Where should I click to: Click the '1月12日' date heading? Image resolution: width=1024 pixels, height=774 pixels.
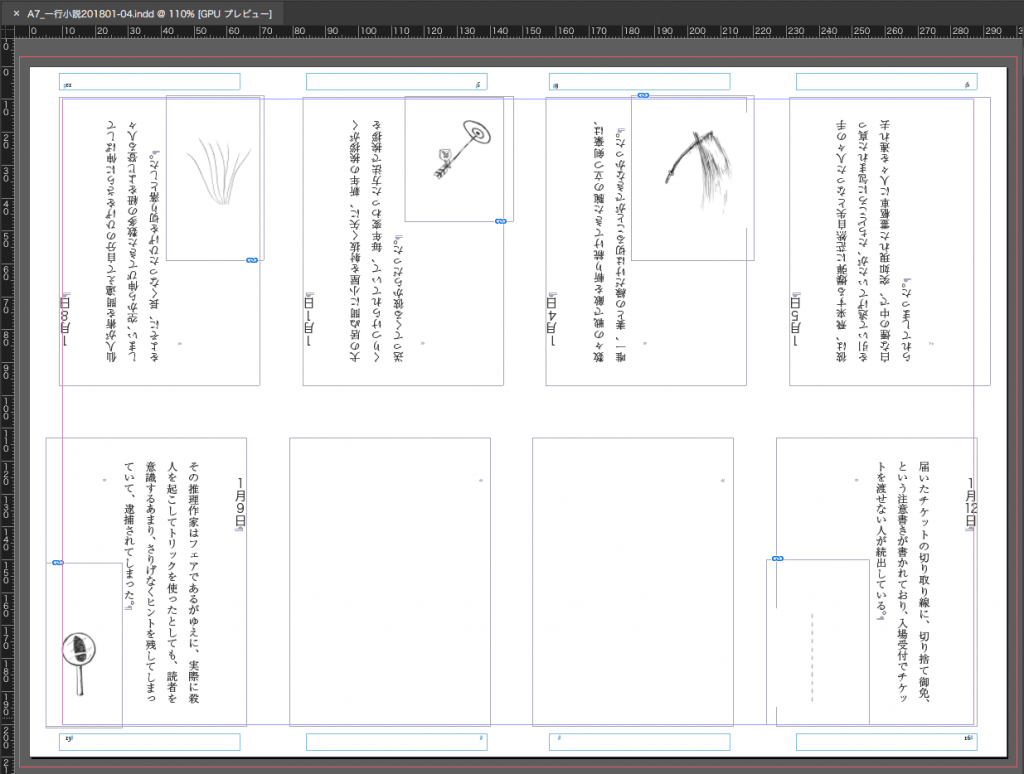(x=971, y=503)
